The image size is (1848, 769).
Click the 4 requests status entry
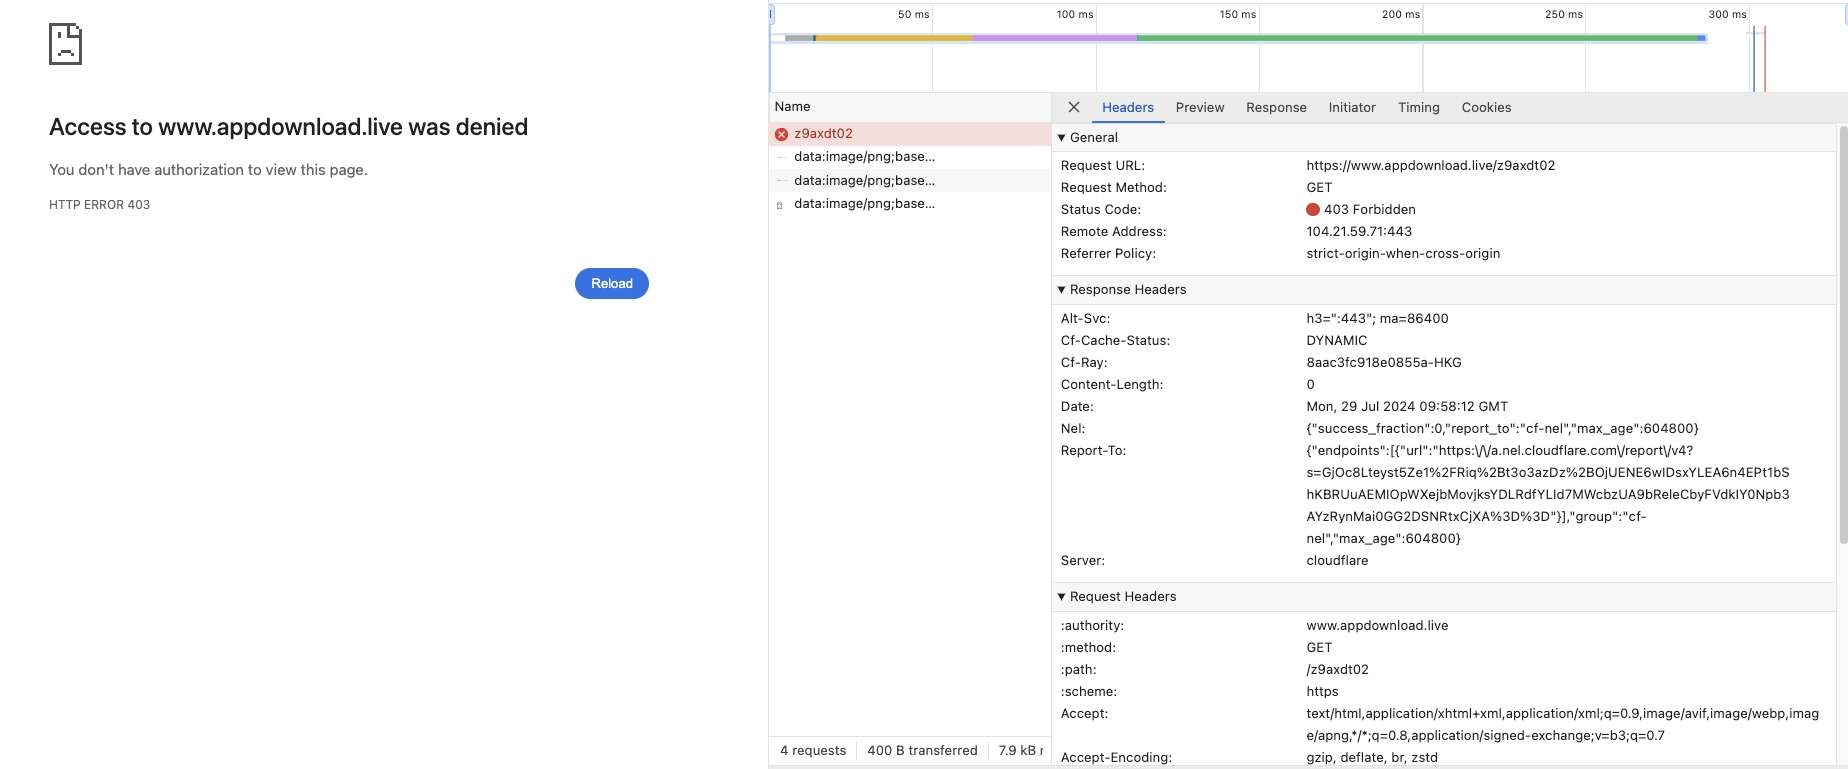813,751
